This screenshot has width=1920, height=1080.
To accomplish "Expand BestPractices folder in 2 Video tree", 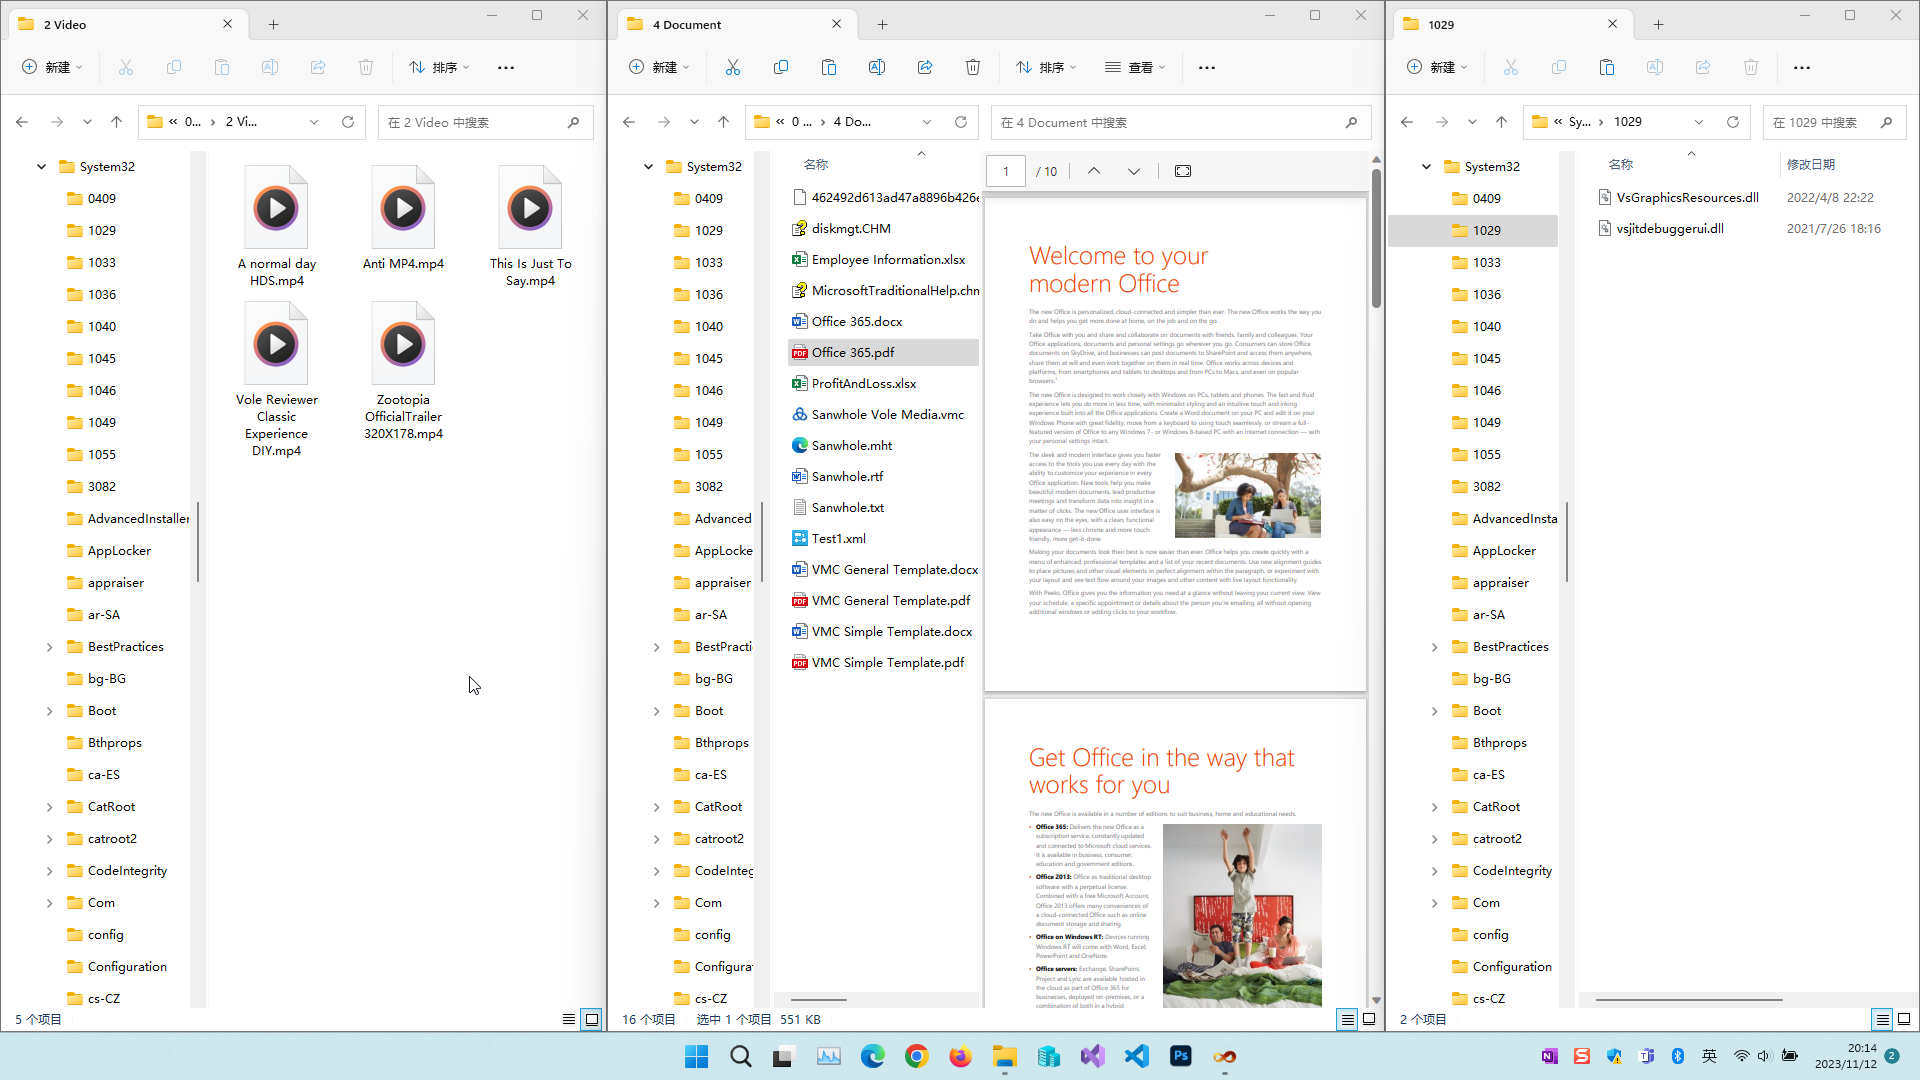I will coord(49,647).
